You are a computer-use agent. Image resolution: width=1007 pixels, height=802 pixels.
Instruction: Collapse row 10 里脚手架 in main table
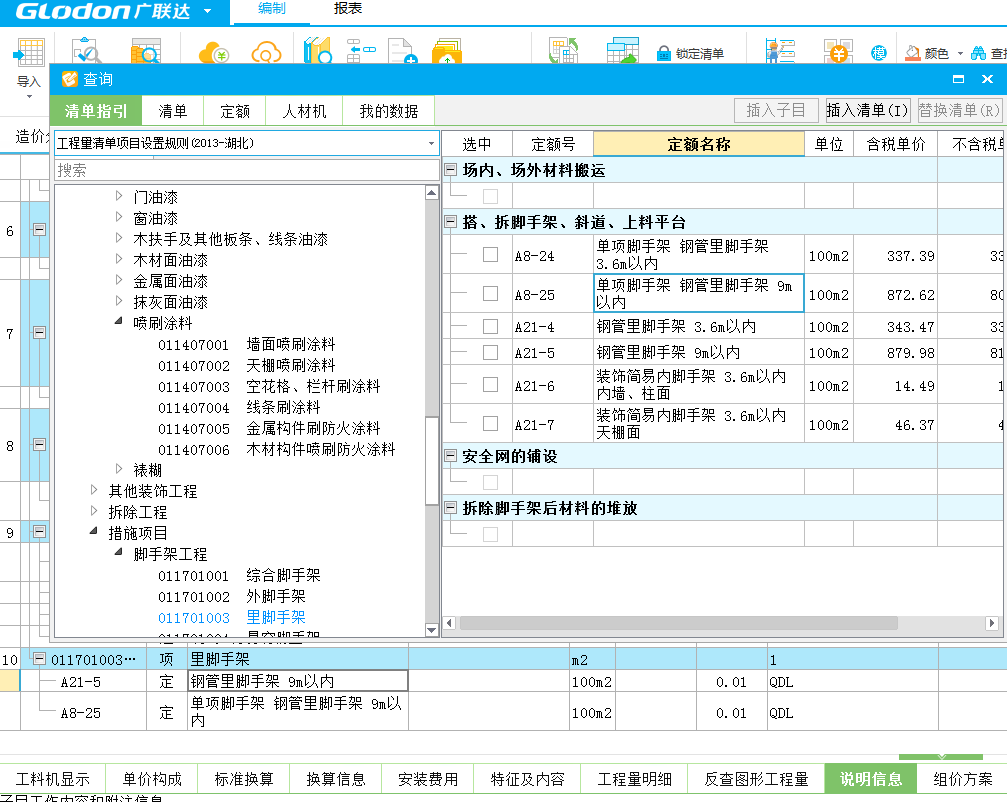(40, 659)
